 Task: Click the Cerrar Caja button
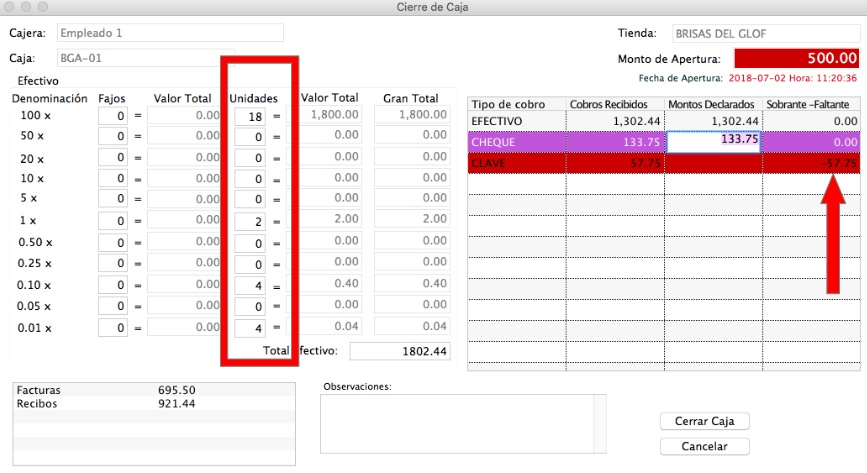click(704, 421)
